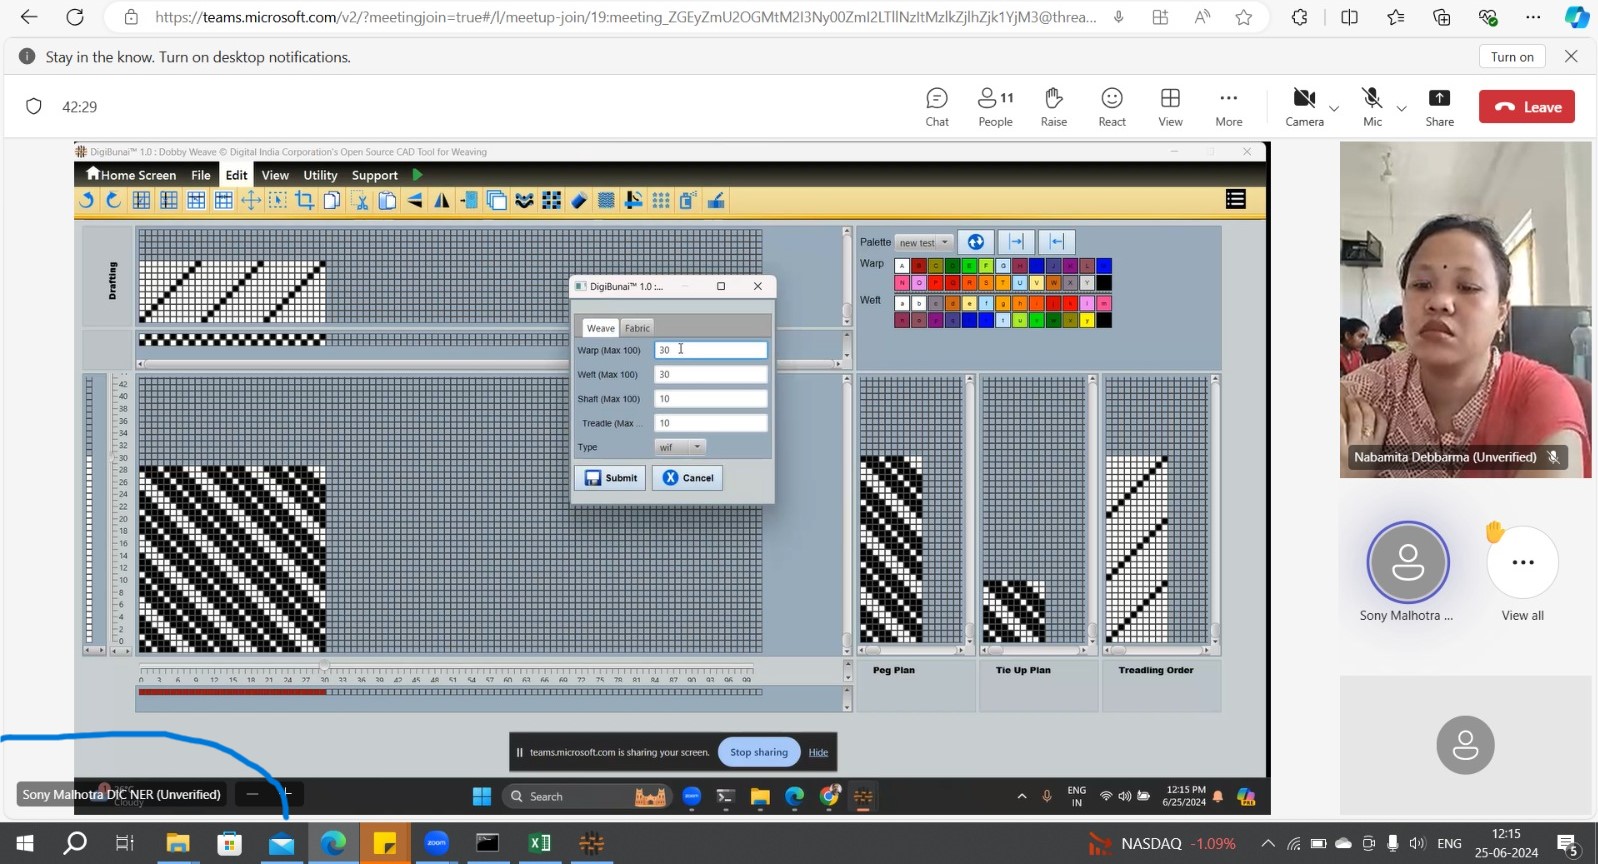Switch to the Weave tab in dialog
This screenshot has width=1598, height=864.
[x=601, y=328]
